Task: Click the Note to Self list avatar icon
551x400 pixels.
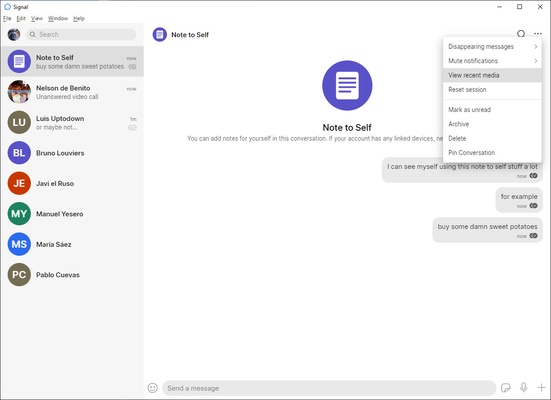Action: pyautogui.click(x=19, y=62)
